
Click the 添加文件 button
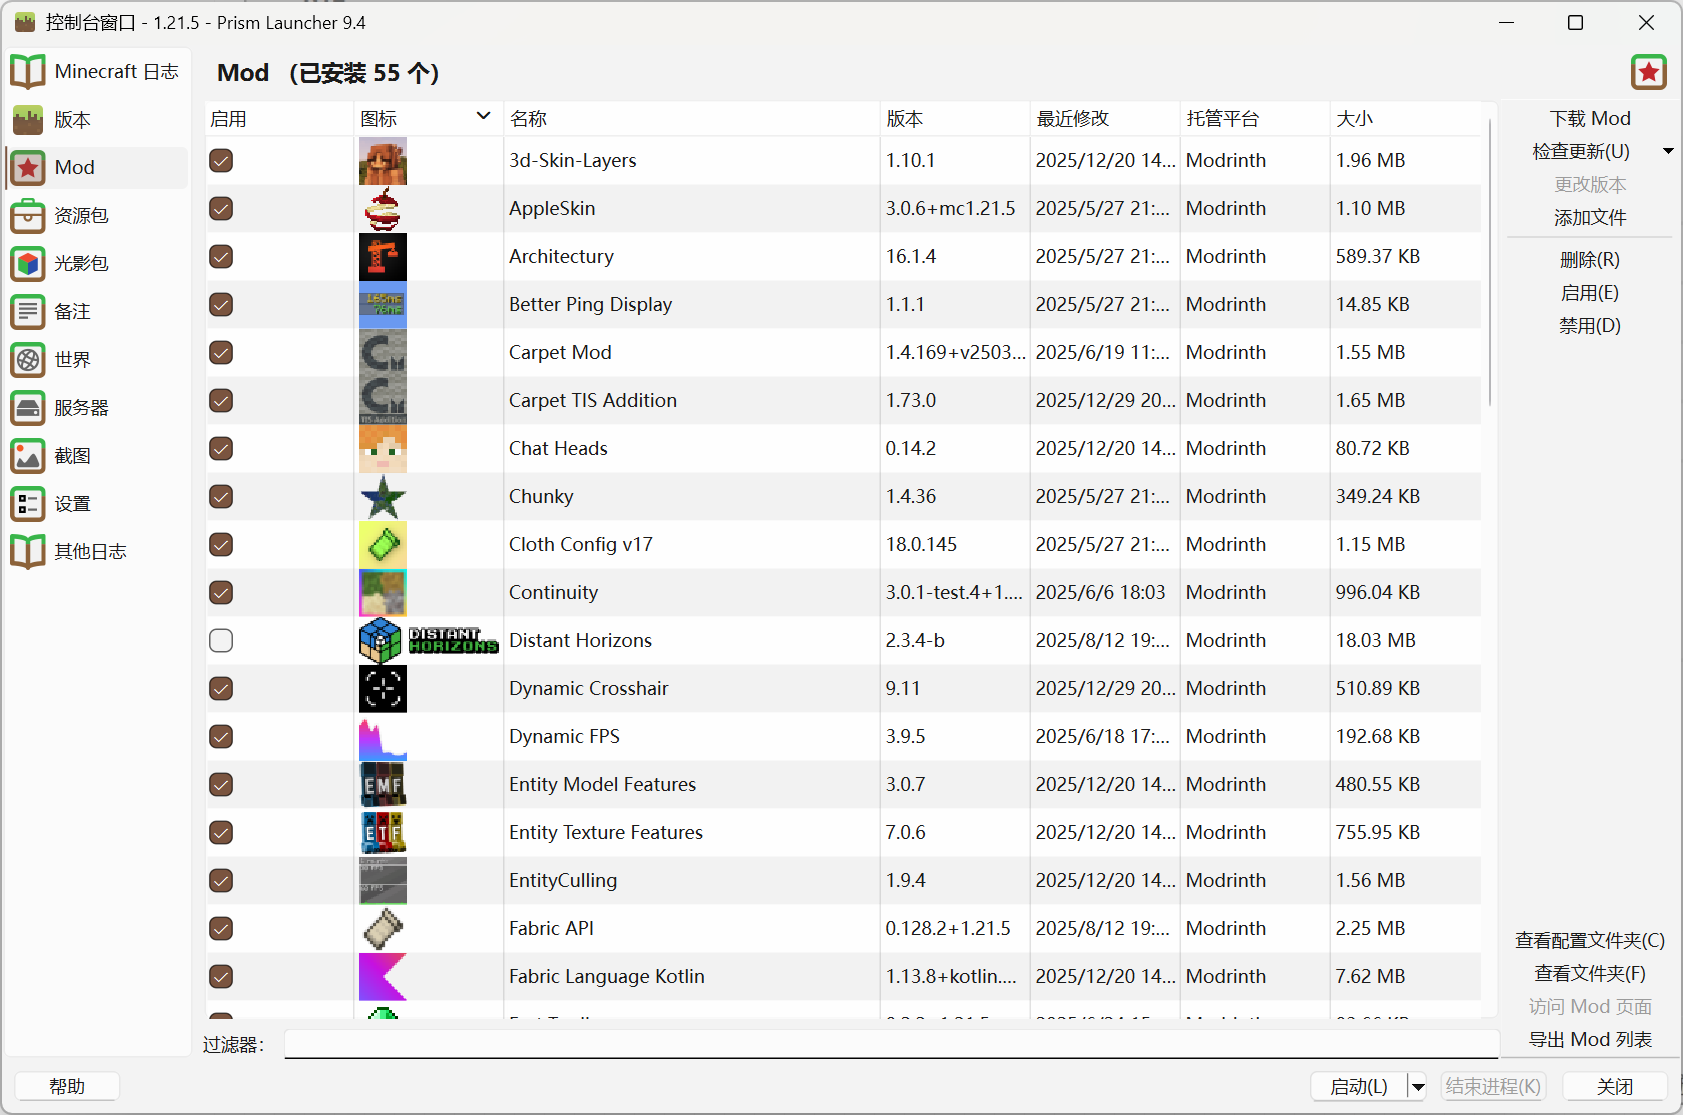(1590, 218)
